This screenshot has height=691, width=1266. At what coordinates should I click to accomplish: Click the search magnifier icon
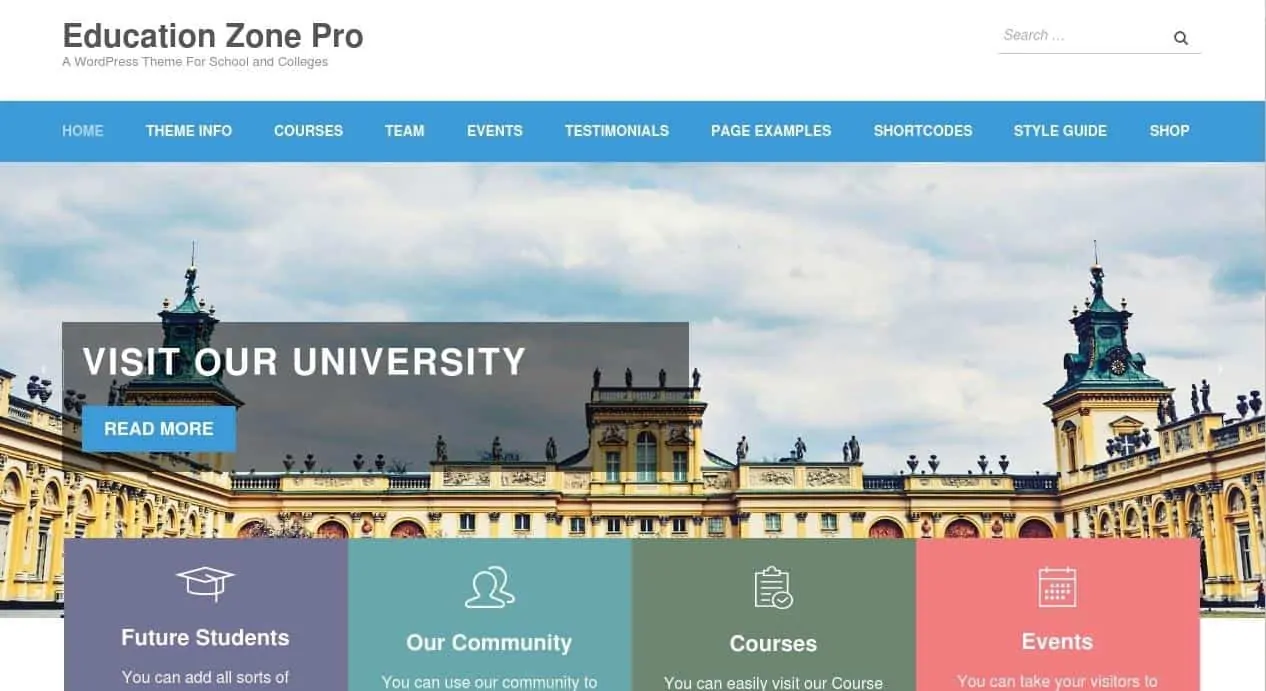(x=1180, y=38)
